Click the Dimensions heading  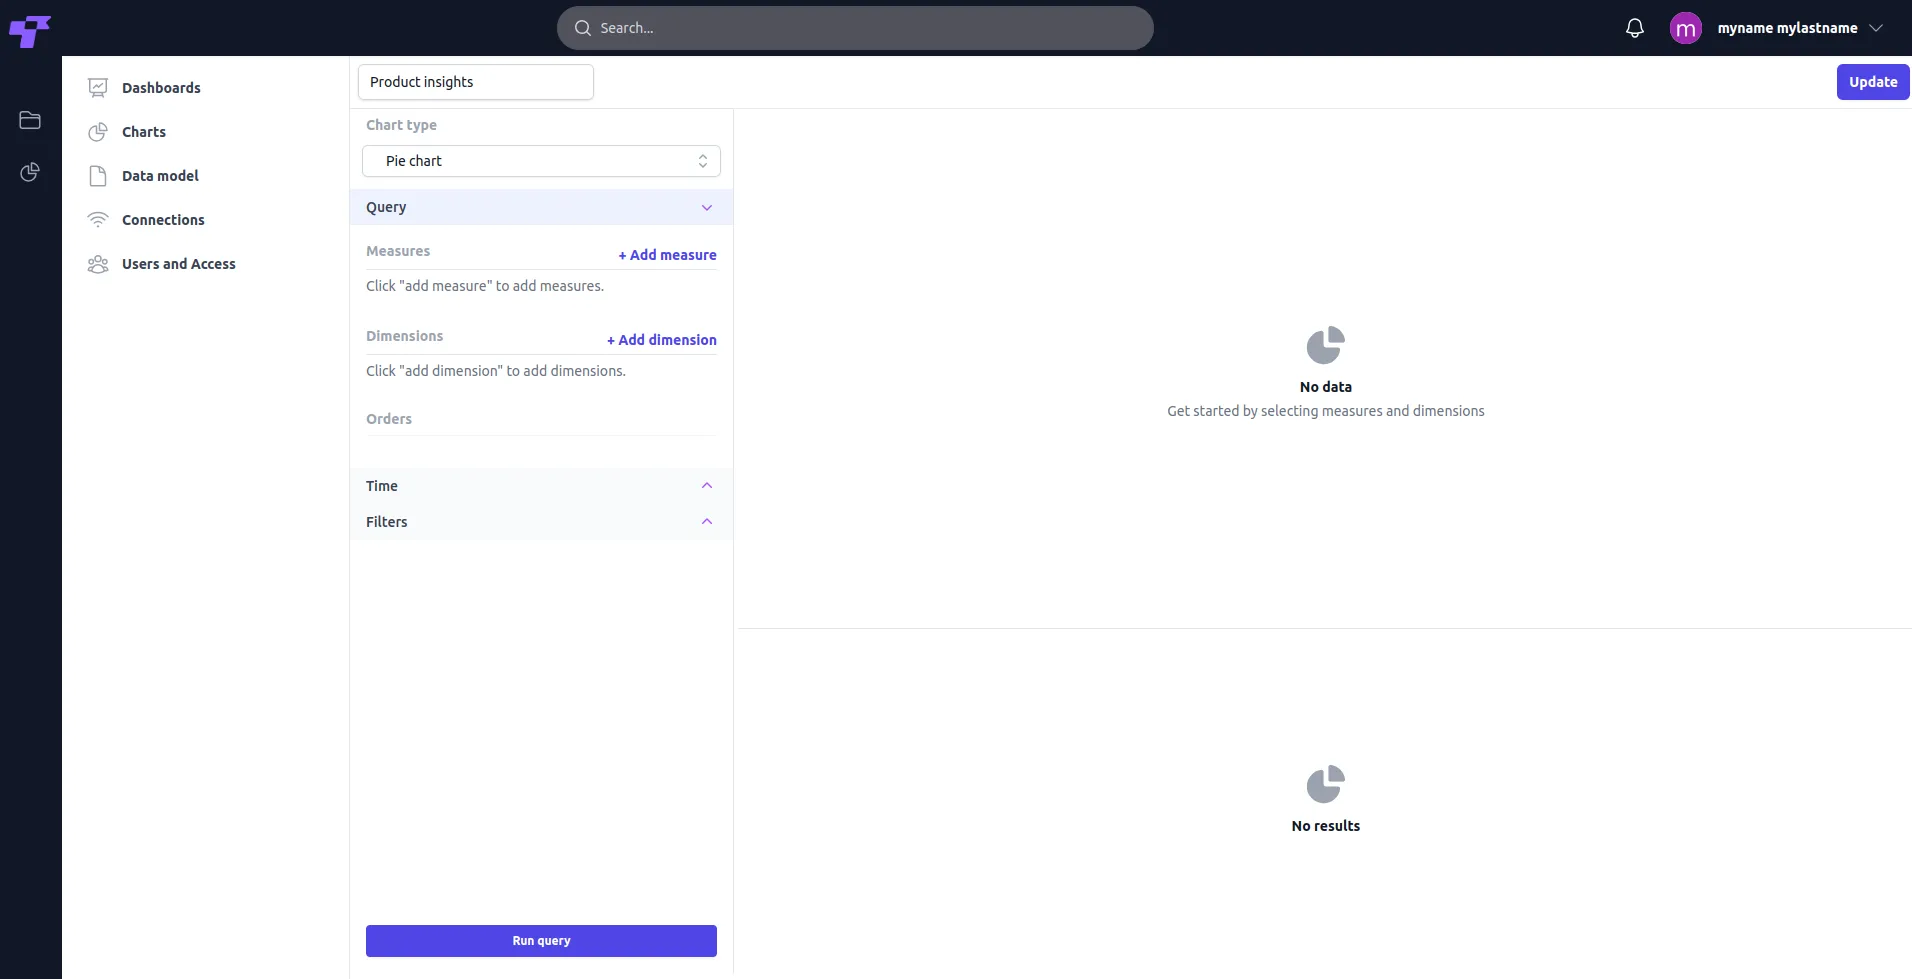(x=404, y=336)
